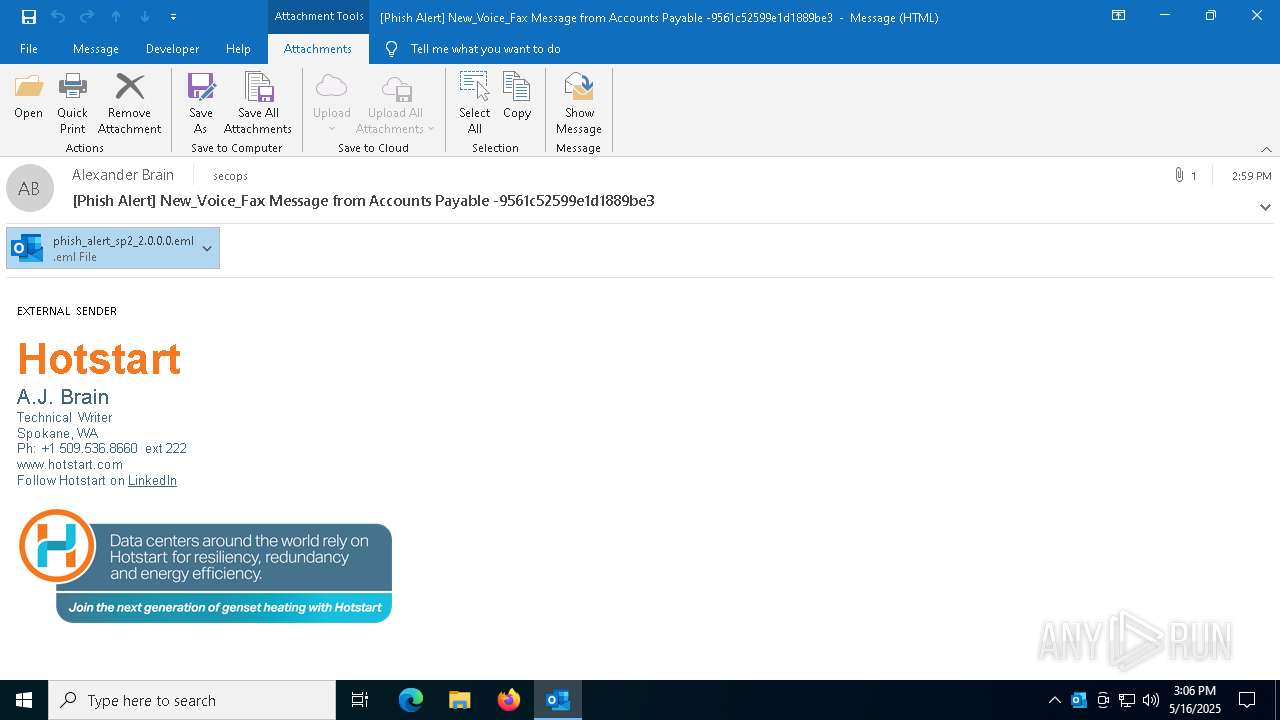The width and height of the screenshot is (1280, 720).
Task: Click the network tray icon
Action: point(1127,700)
